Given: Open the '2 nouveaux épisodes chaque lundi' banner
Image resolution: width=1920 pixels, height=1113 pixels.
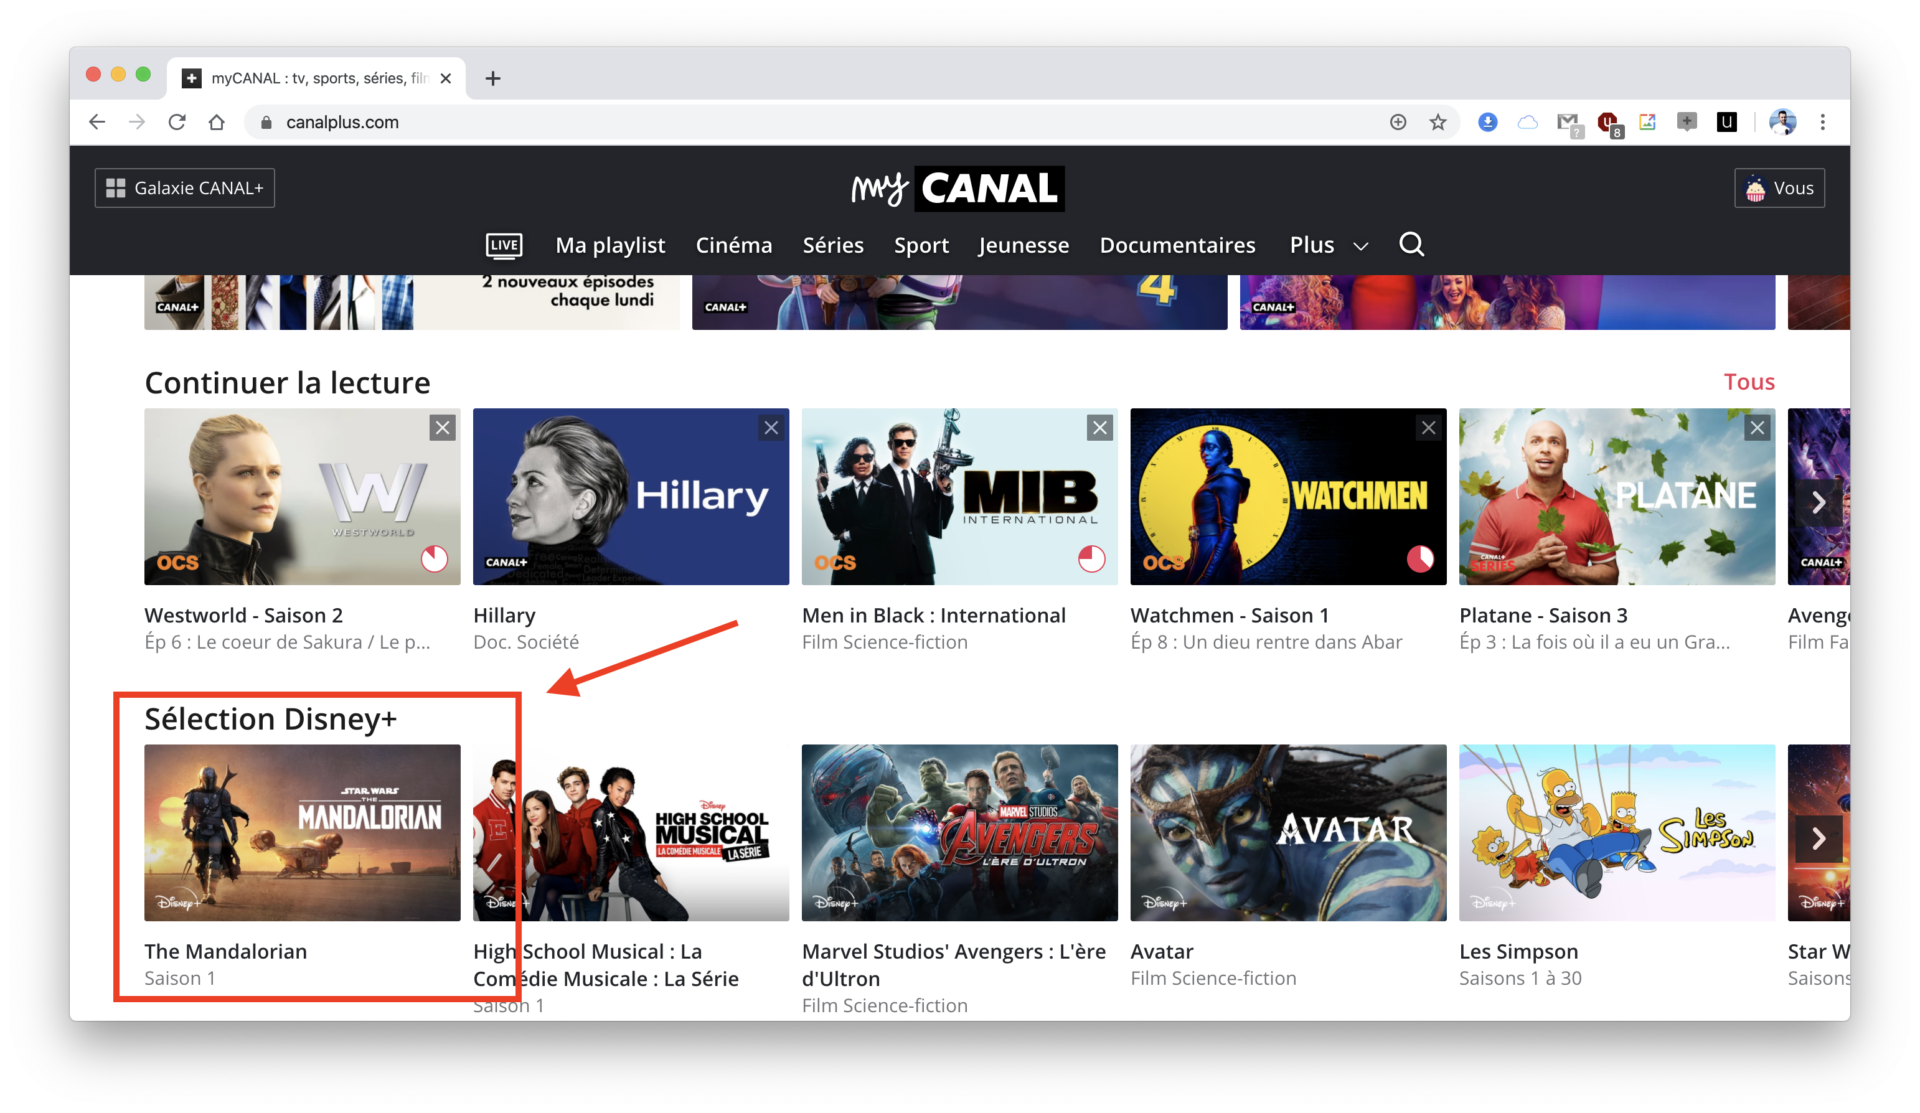Looking at the screenshot, I should coord(412,302).
